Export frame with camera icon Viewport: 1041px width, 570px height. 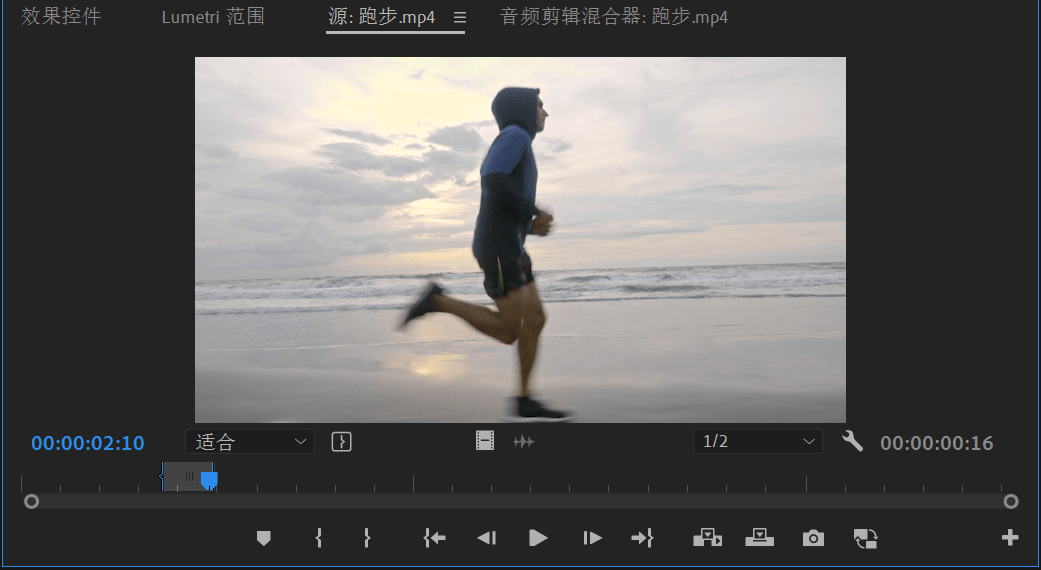(813, 538)
